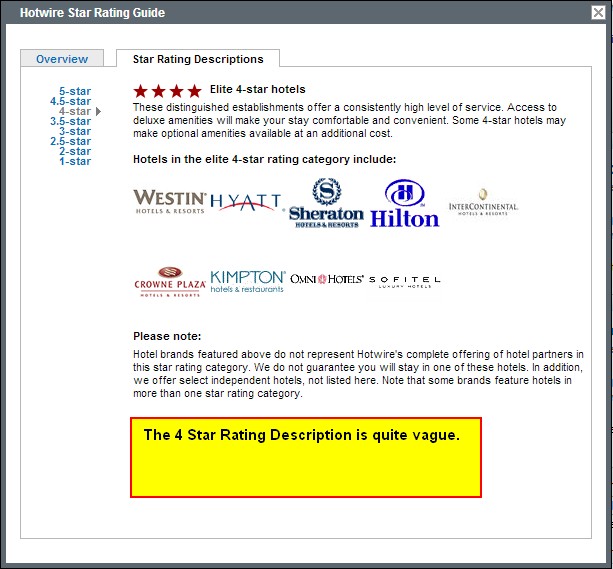Image resolution: width=613 pixels, height=569 pixels.
Task: Show the 3-star rating description
Action: point(75,131)
